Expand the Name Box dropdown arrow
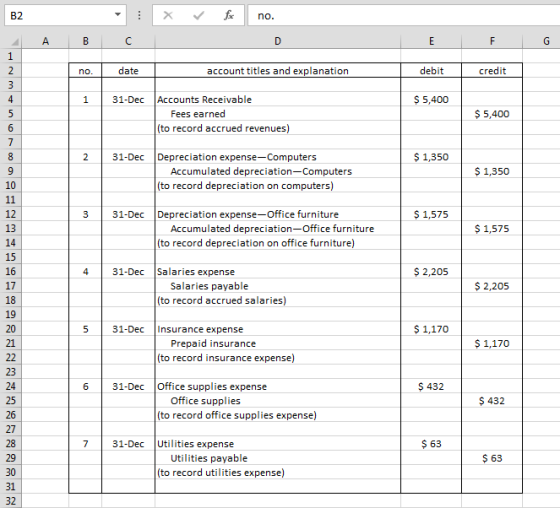 click(x=118, y=15)
